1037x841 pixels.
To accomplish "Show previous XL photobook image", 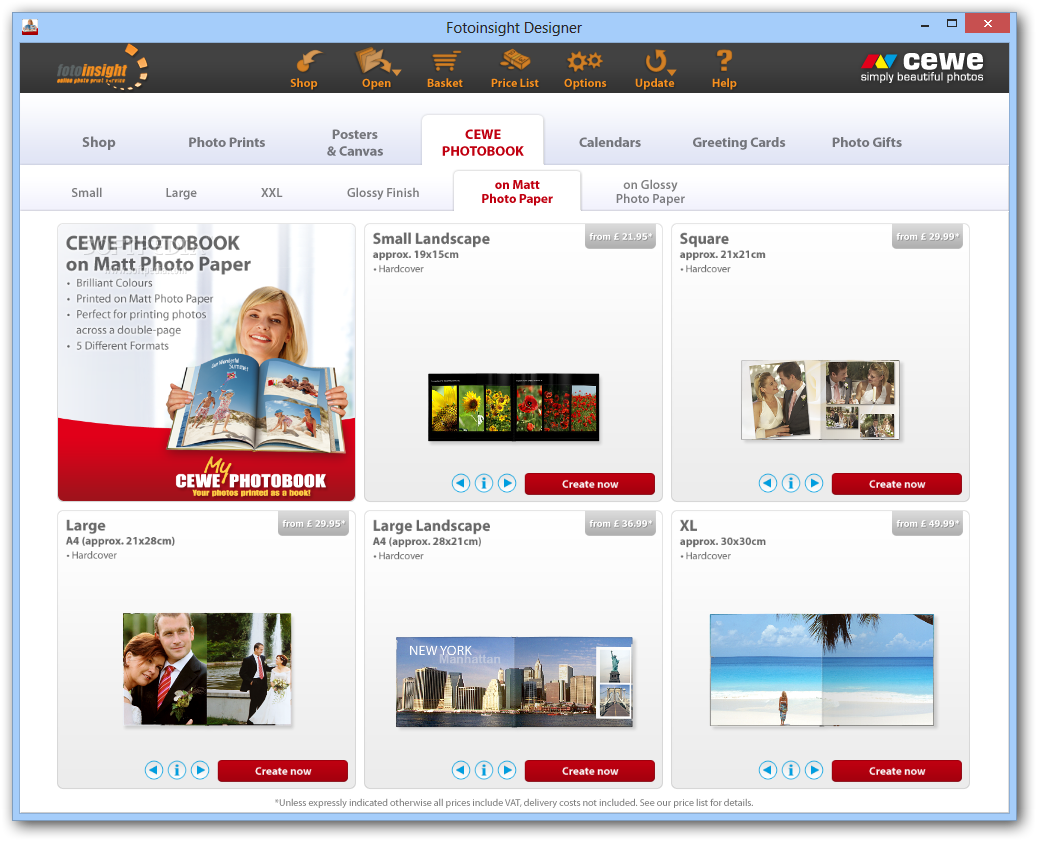I will [x=768, y=770].
